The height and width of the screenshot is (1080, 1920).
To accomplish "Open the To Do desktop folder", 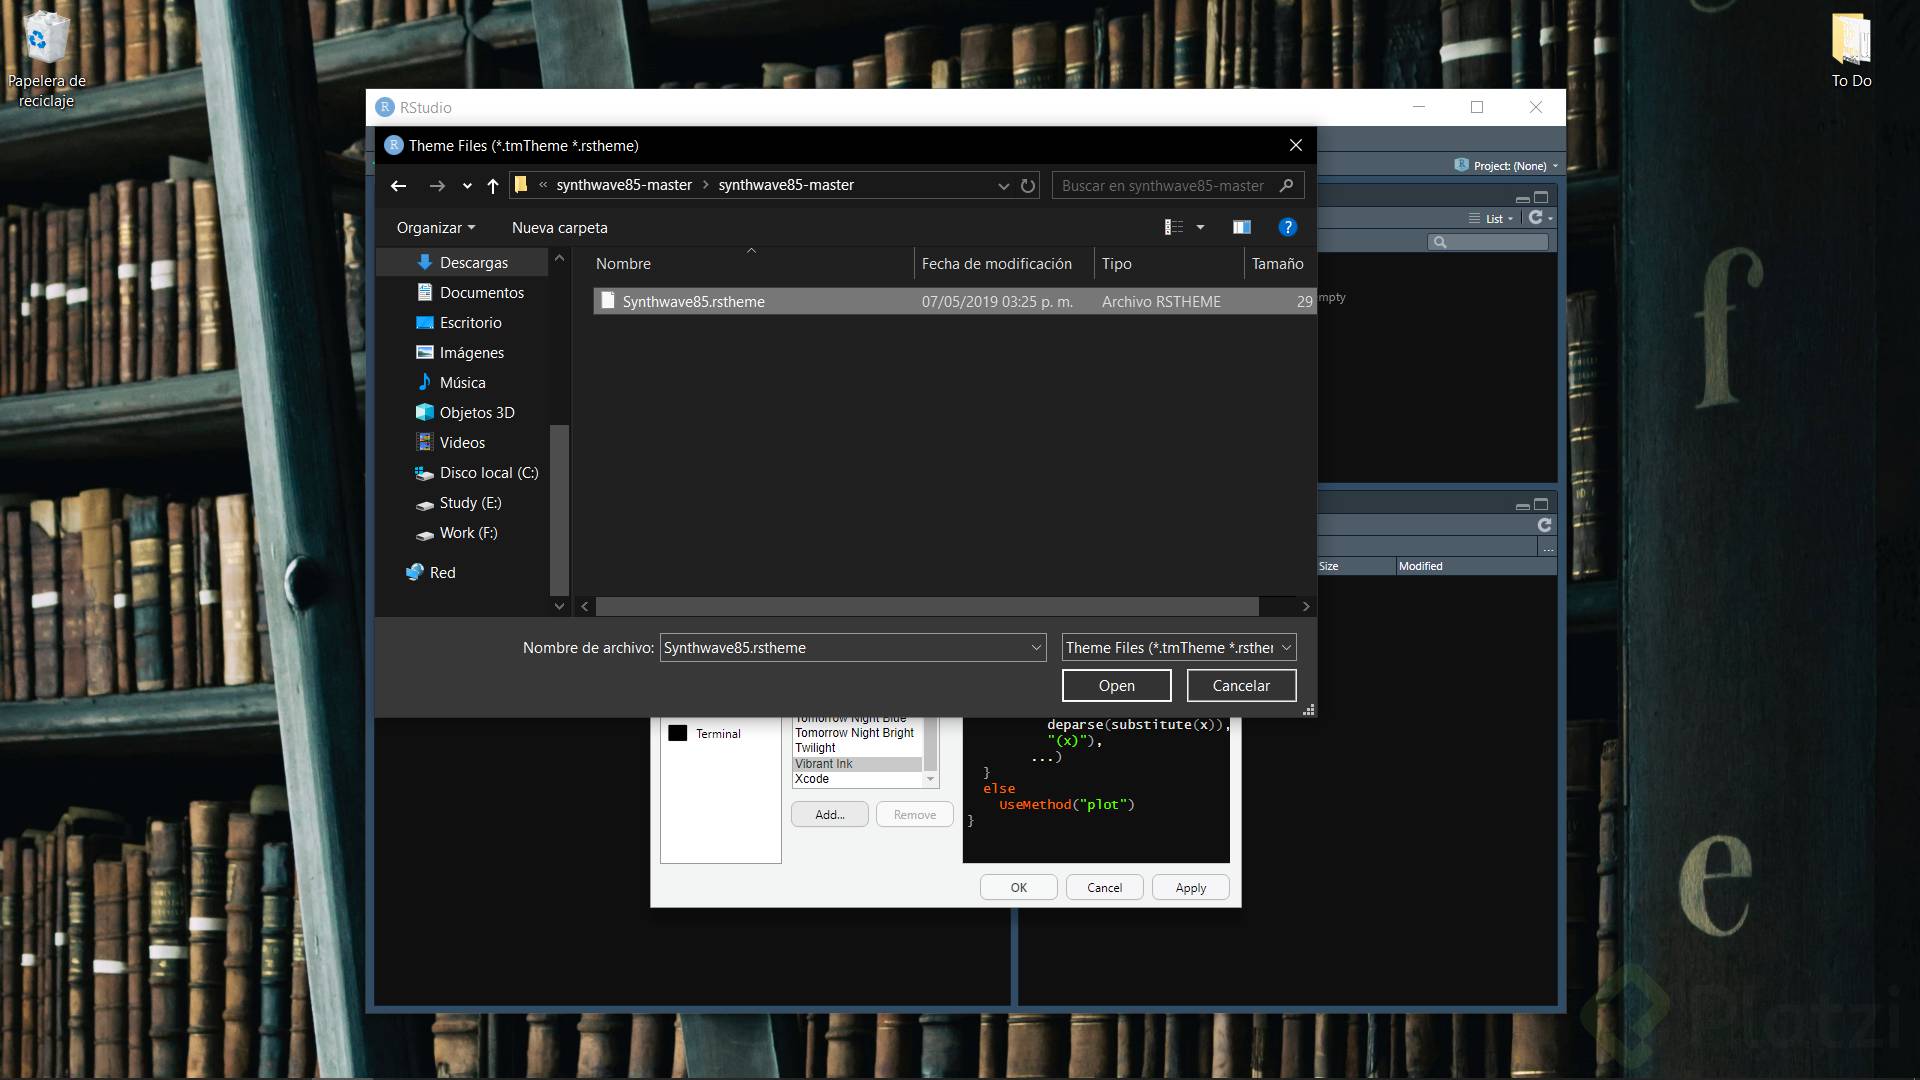I will [1851, 51].
